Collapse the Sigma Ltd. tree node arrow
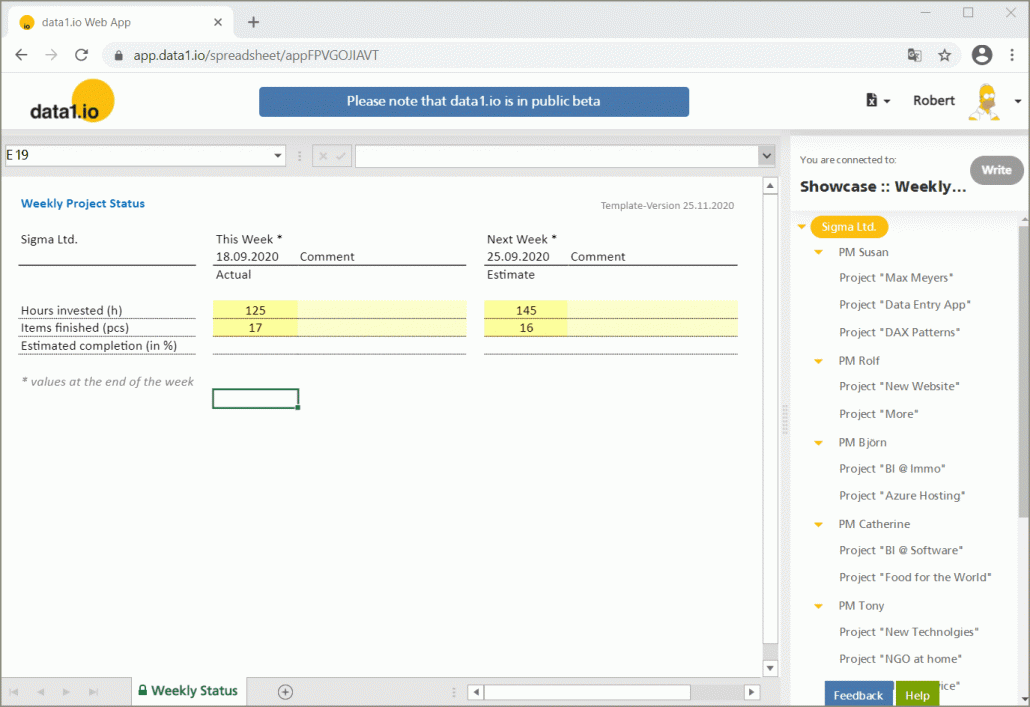The image size is (1030, 707). [802, 227]
